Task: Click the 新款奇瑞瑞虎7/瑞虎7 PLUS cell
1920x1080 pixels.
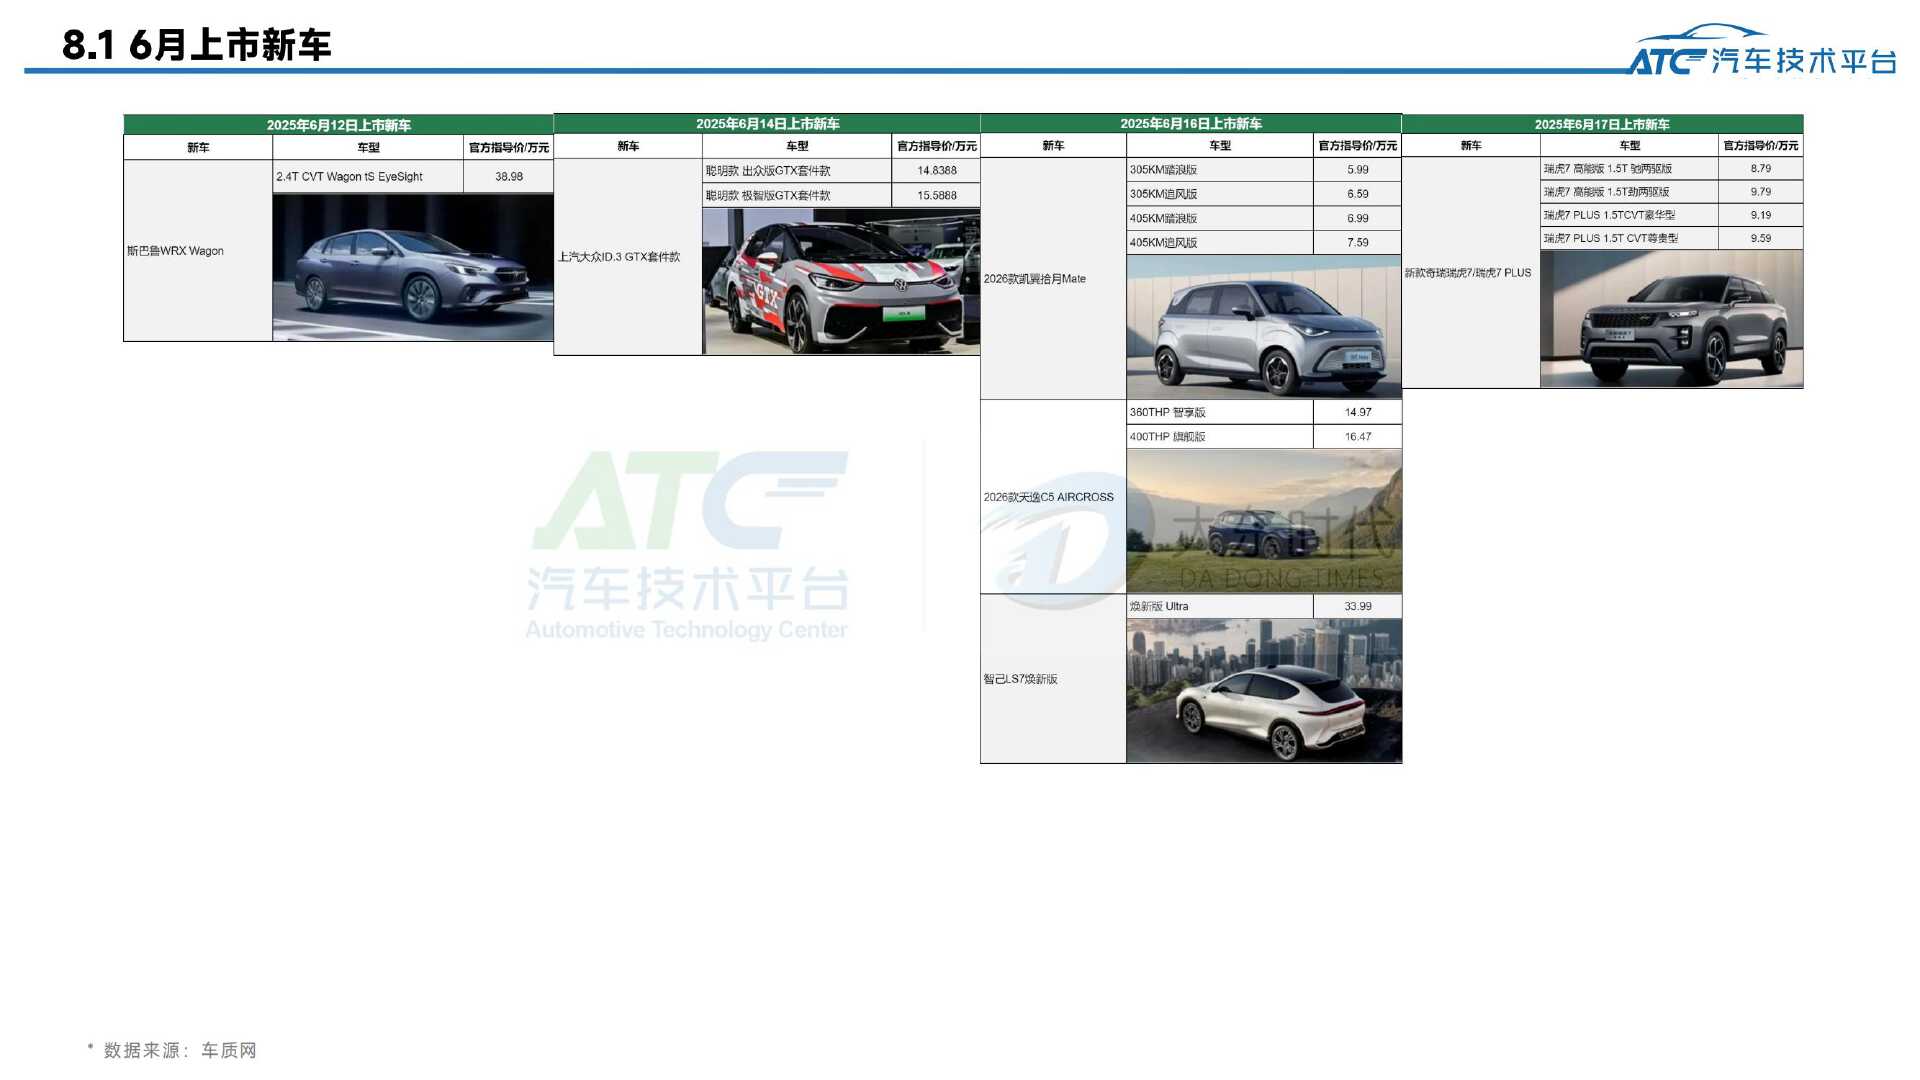Action: click(x=1470, y=273)
